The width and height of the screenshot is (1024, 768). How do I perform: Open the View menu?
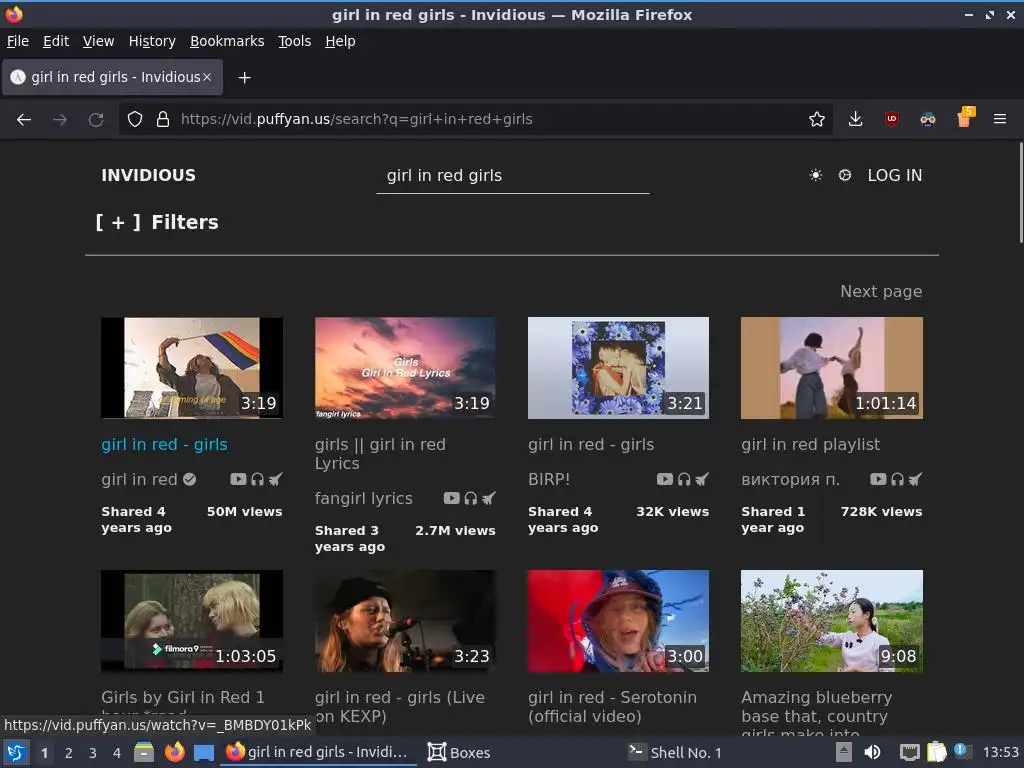98,41
